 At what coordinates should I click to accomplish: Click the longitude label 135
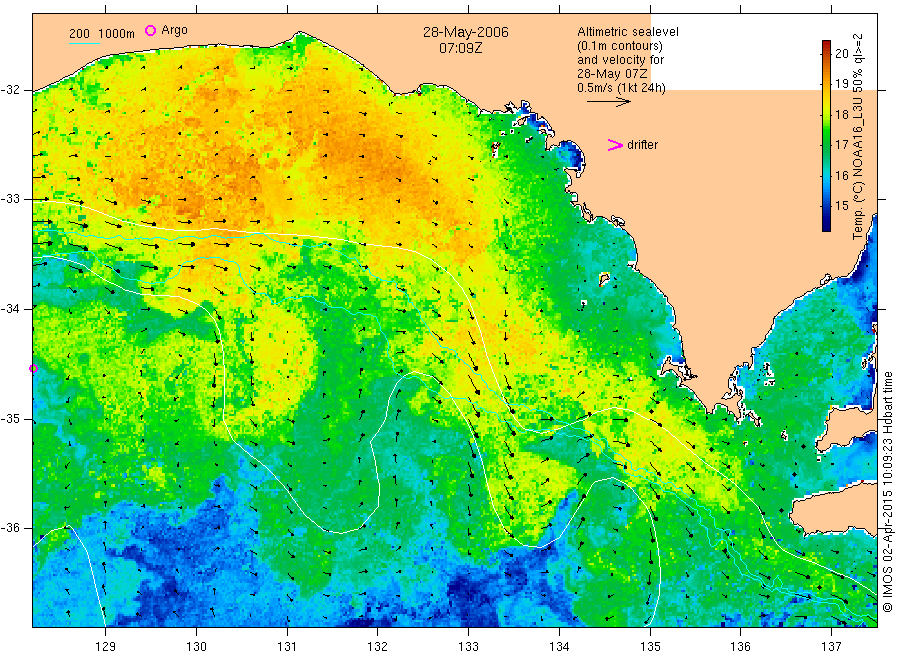pyautogui.click(x=650, y=647)
